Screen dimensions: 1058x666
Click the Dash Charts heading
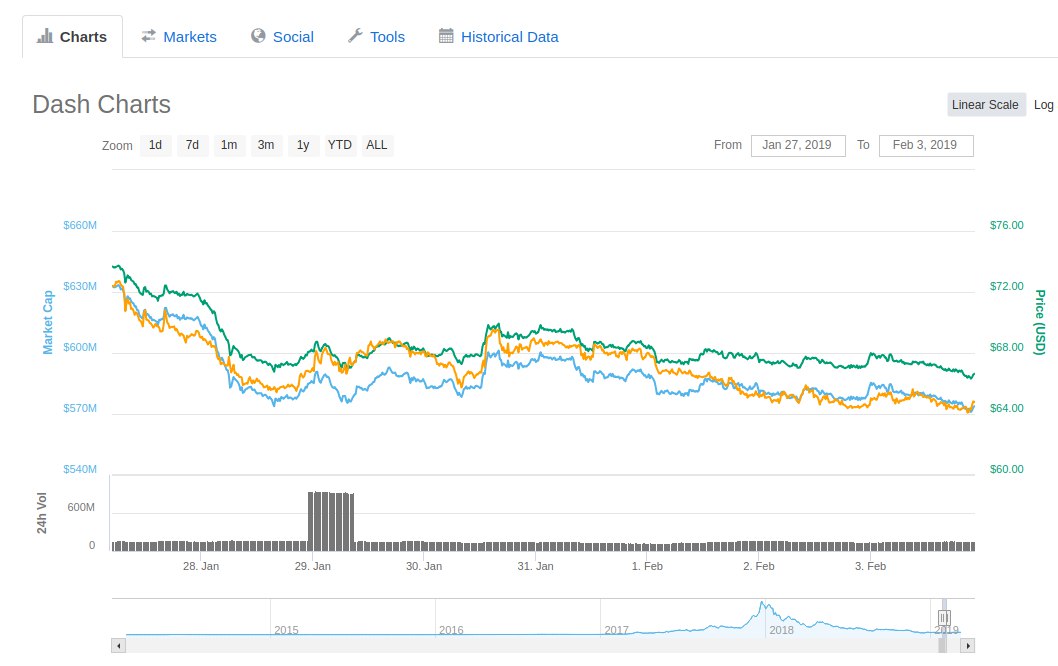point(101,105)
